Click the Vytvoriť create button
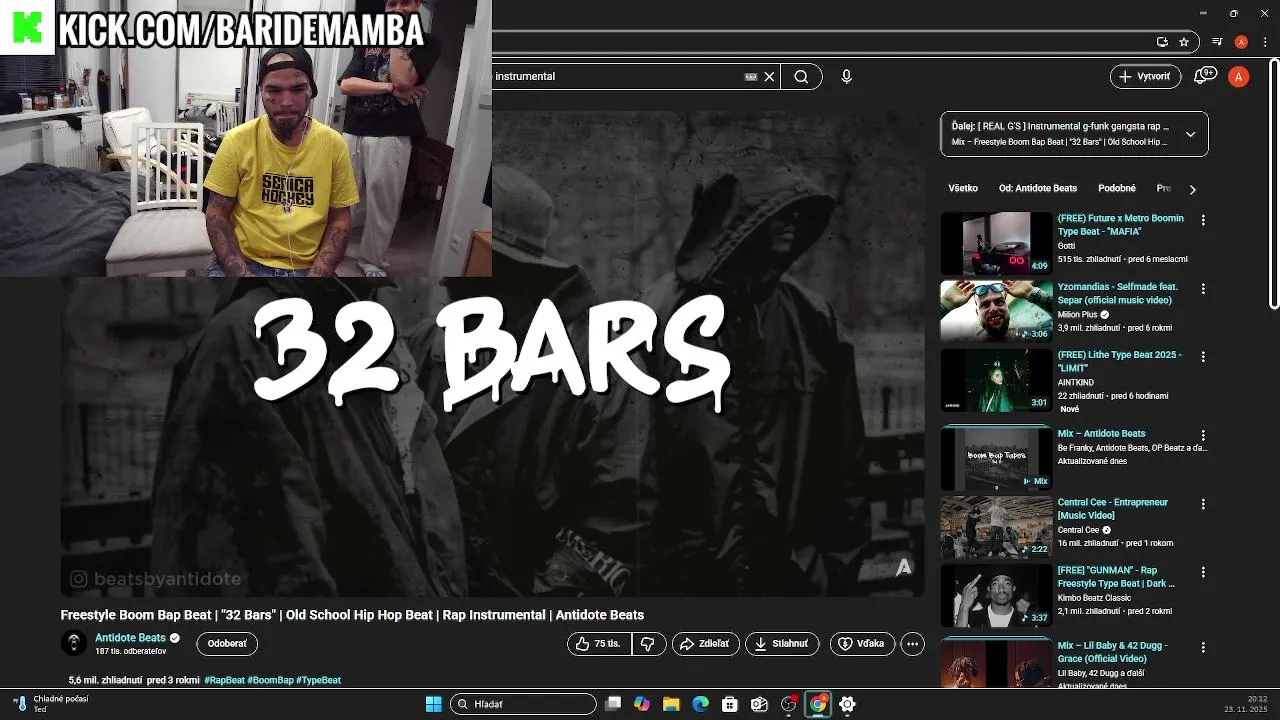The width and height of the screenshot is (1280, 720). tap(1145, 76)
